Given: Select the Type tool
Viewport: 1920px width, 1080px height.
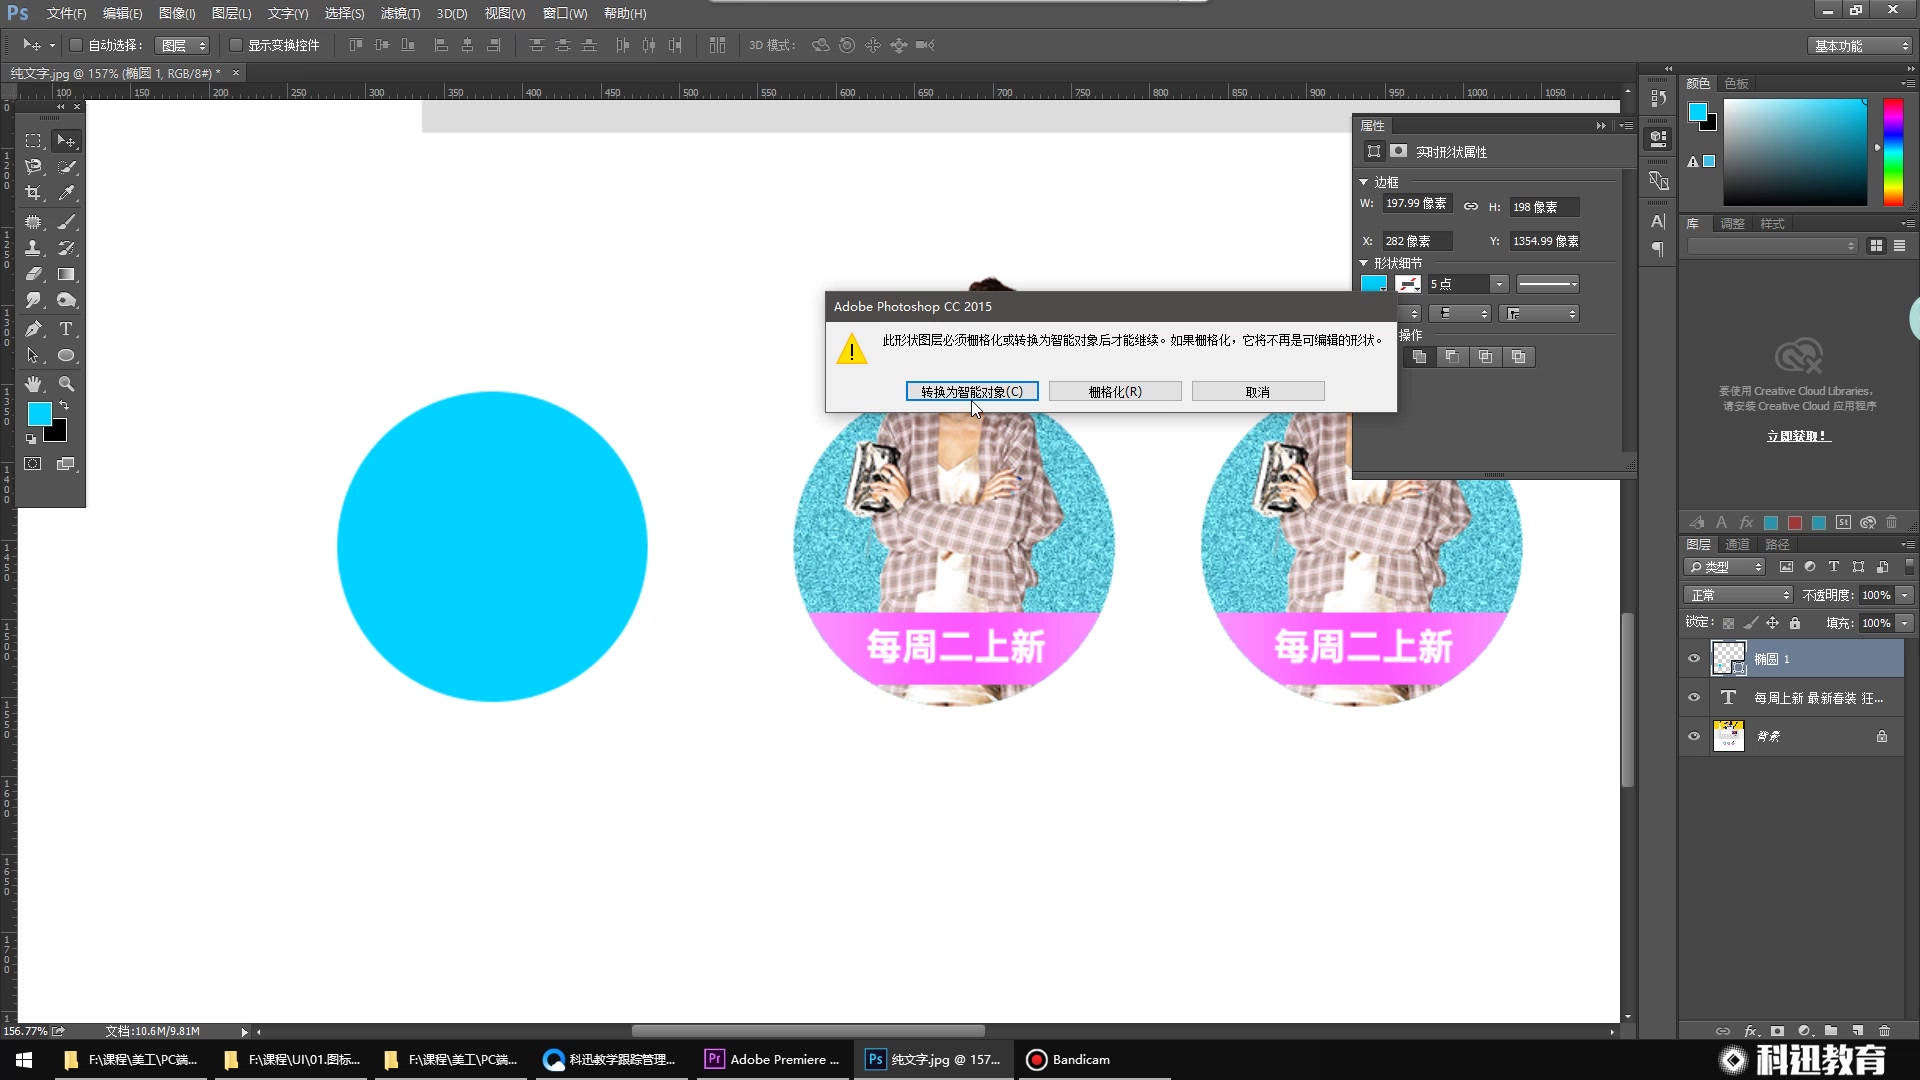Looking at the screenshot, I should 66,329.
